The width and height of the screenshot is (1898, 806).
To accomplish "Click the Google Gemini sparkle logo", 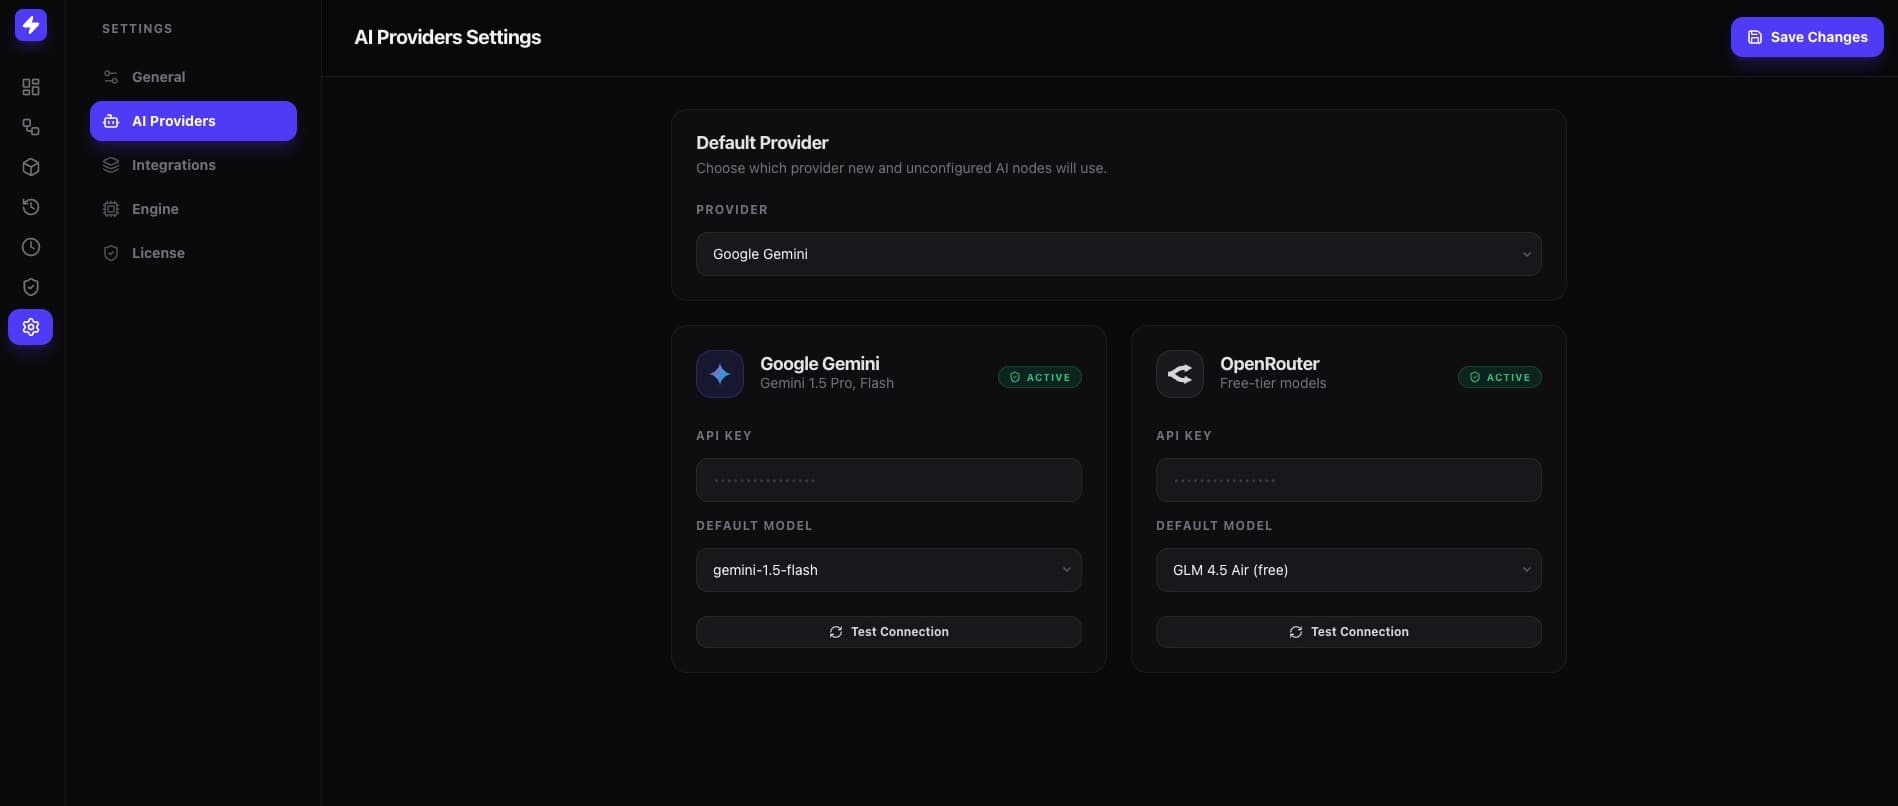I will [x=720, y=374].
